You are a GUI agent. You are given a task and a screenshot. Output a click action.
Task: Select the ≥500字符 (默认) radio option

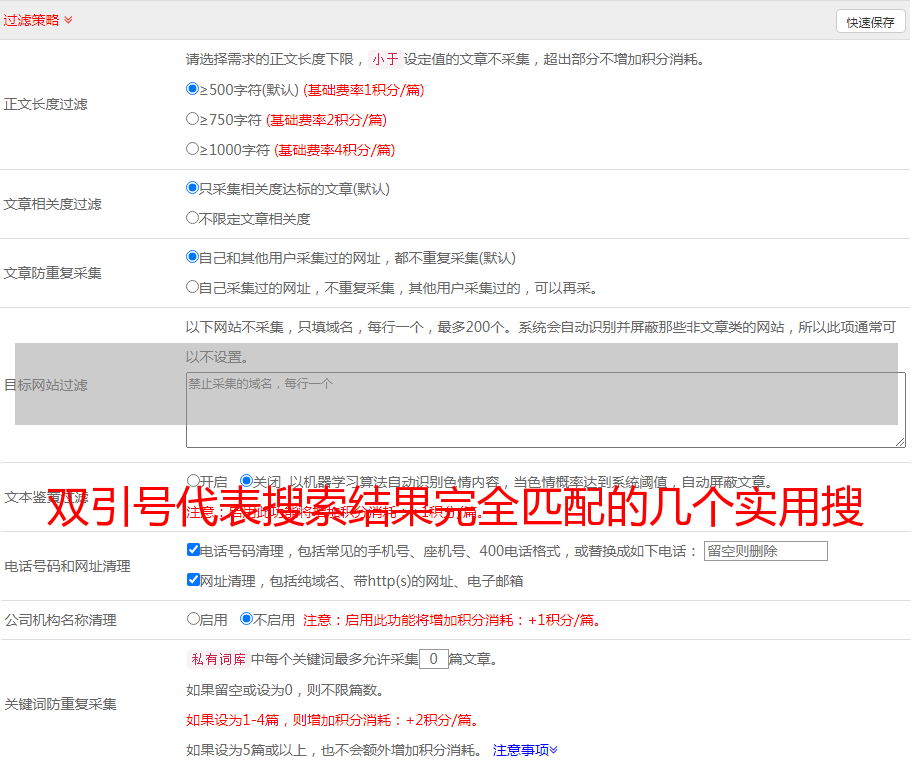192,88
